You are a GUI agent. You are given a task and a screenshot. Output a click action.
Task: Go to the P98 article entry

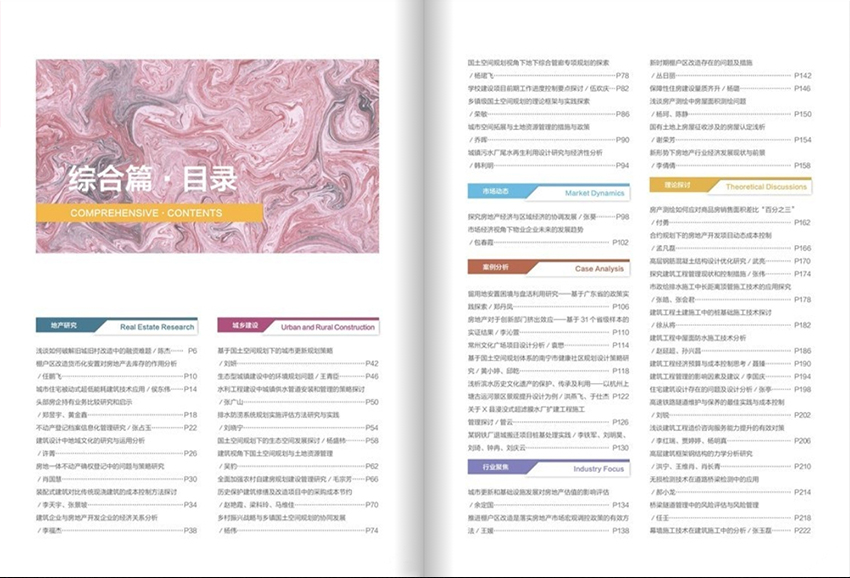(621, 217)
